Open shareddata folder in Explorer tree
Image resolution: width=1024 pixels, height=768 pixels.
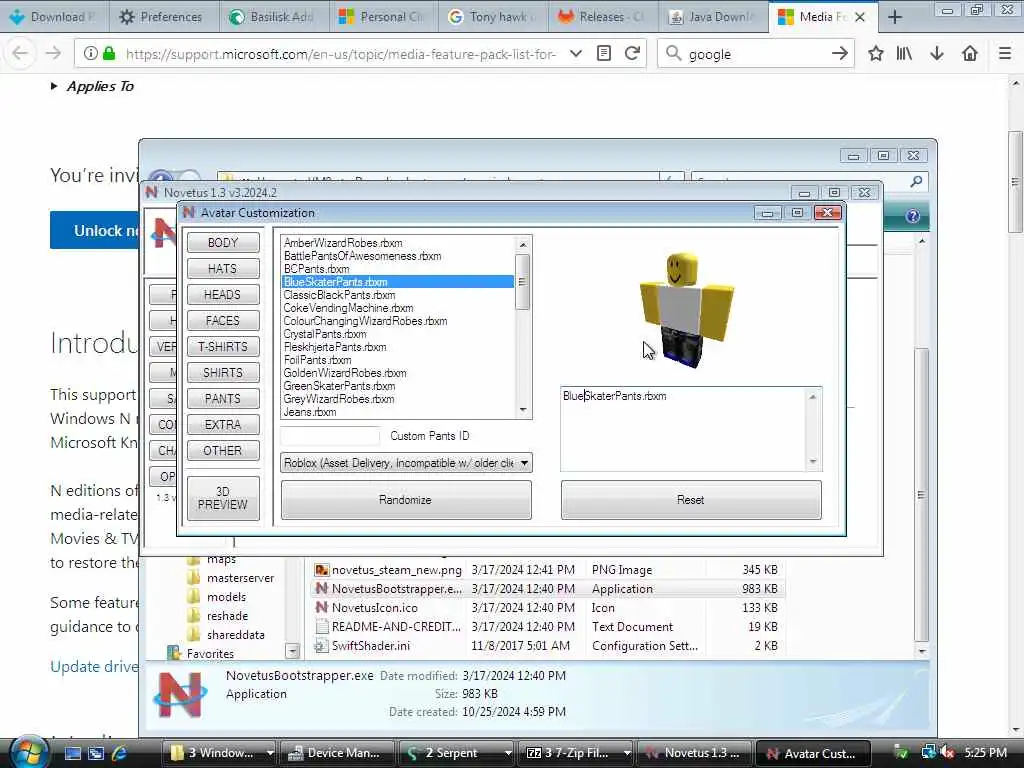pyautogui.click(x=236, y=634)
